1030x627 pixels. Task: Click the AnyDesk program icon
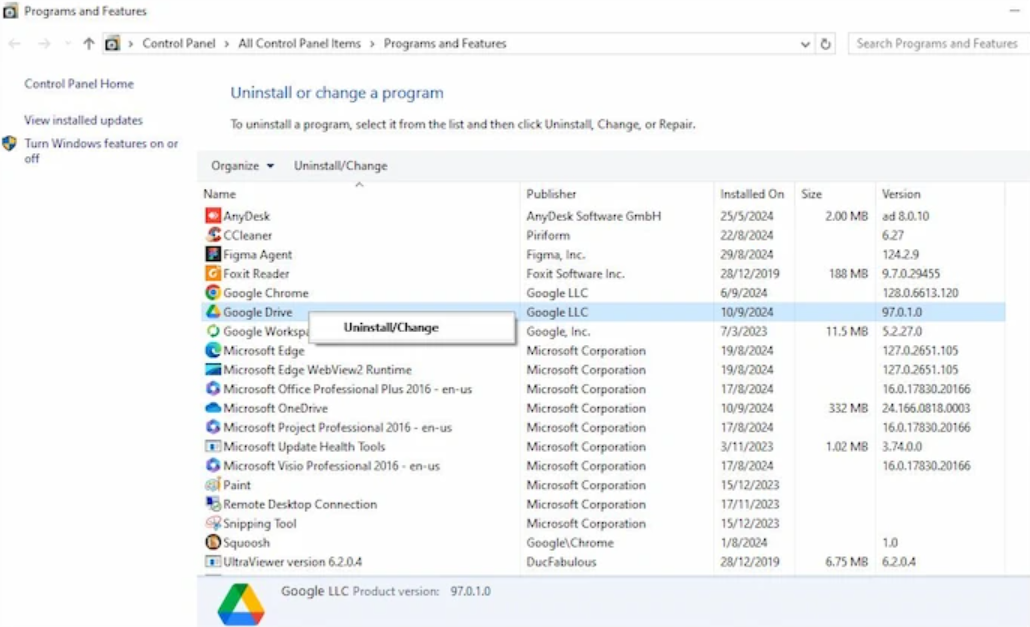click(x=213, y=215)
